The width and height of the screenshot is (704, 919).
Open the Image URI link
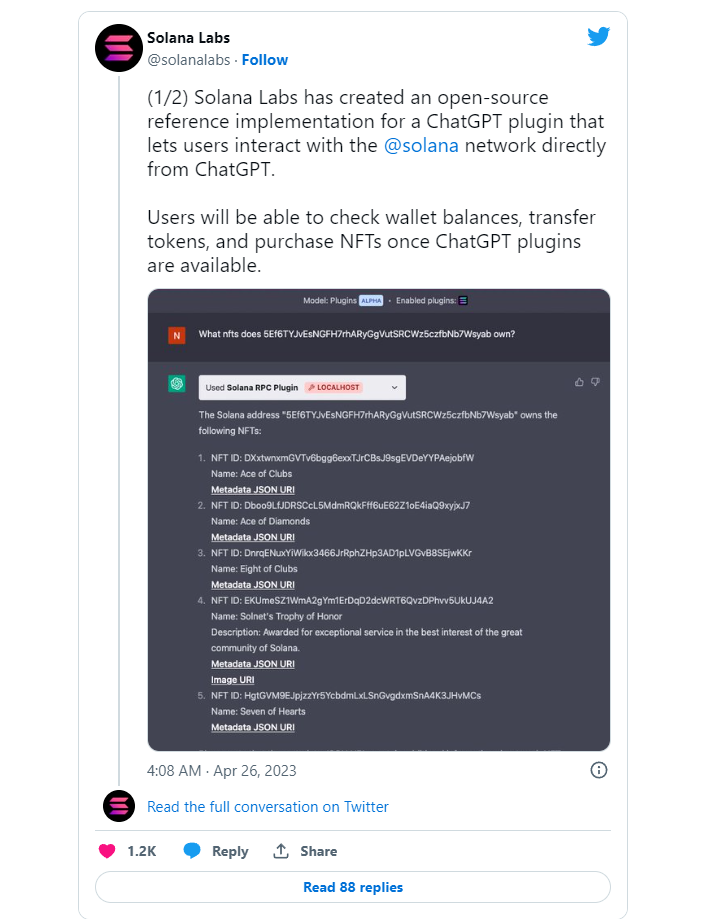[233, 680]
